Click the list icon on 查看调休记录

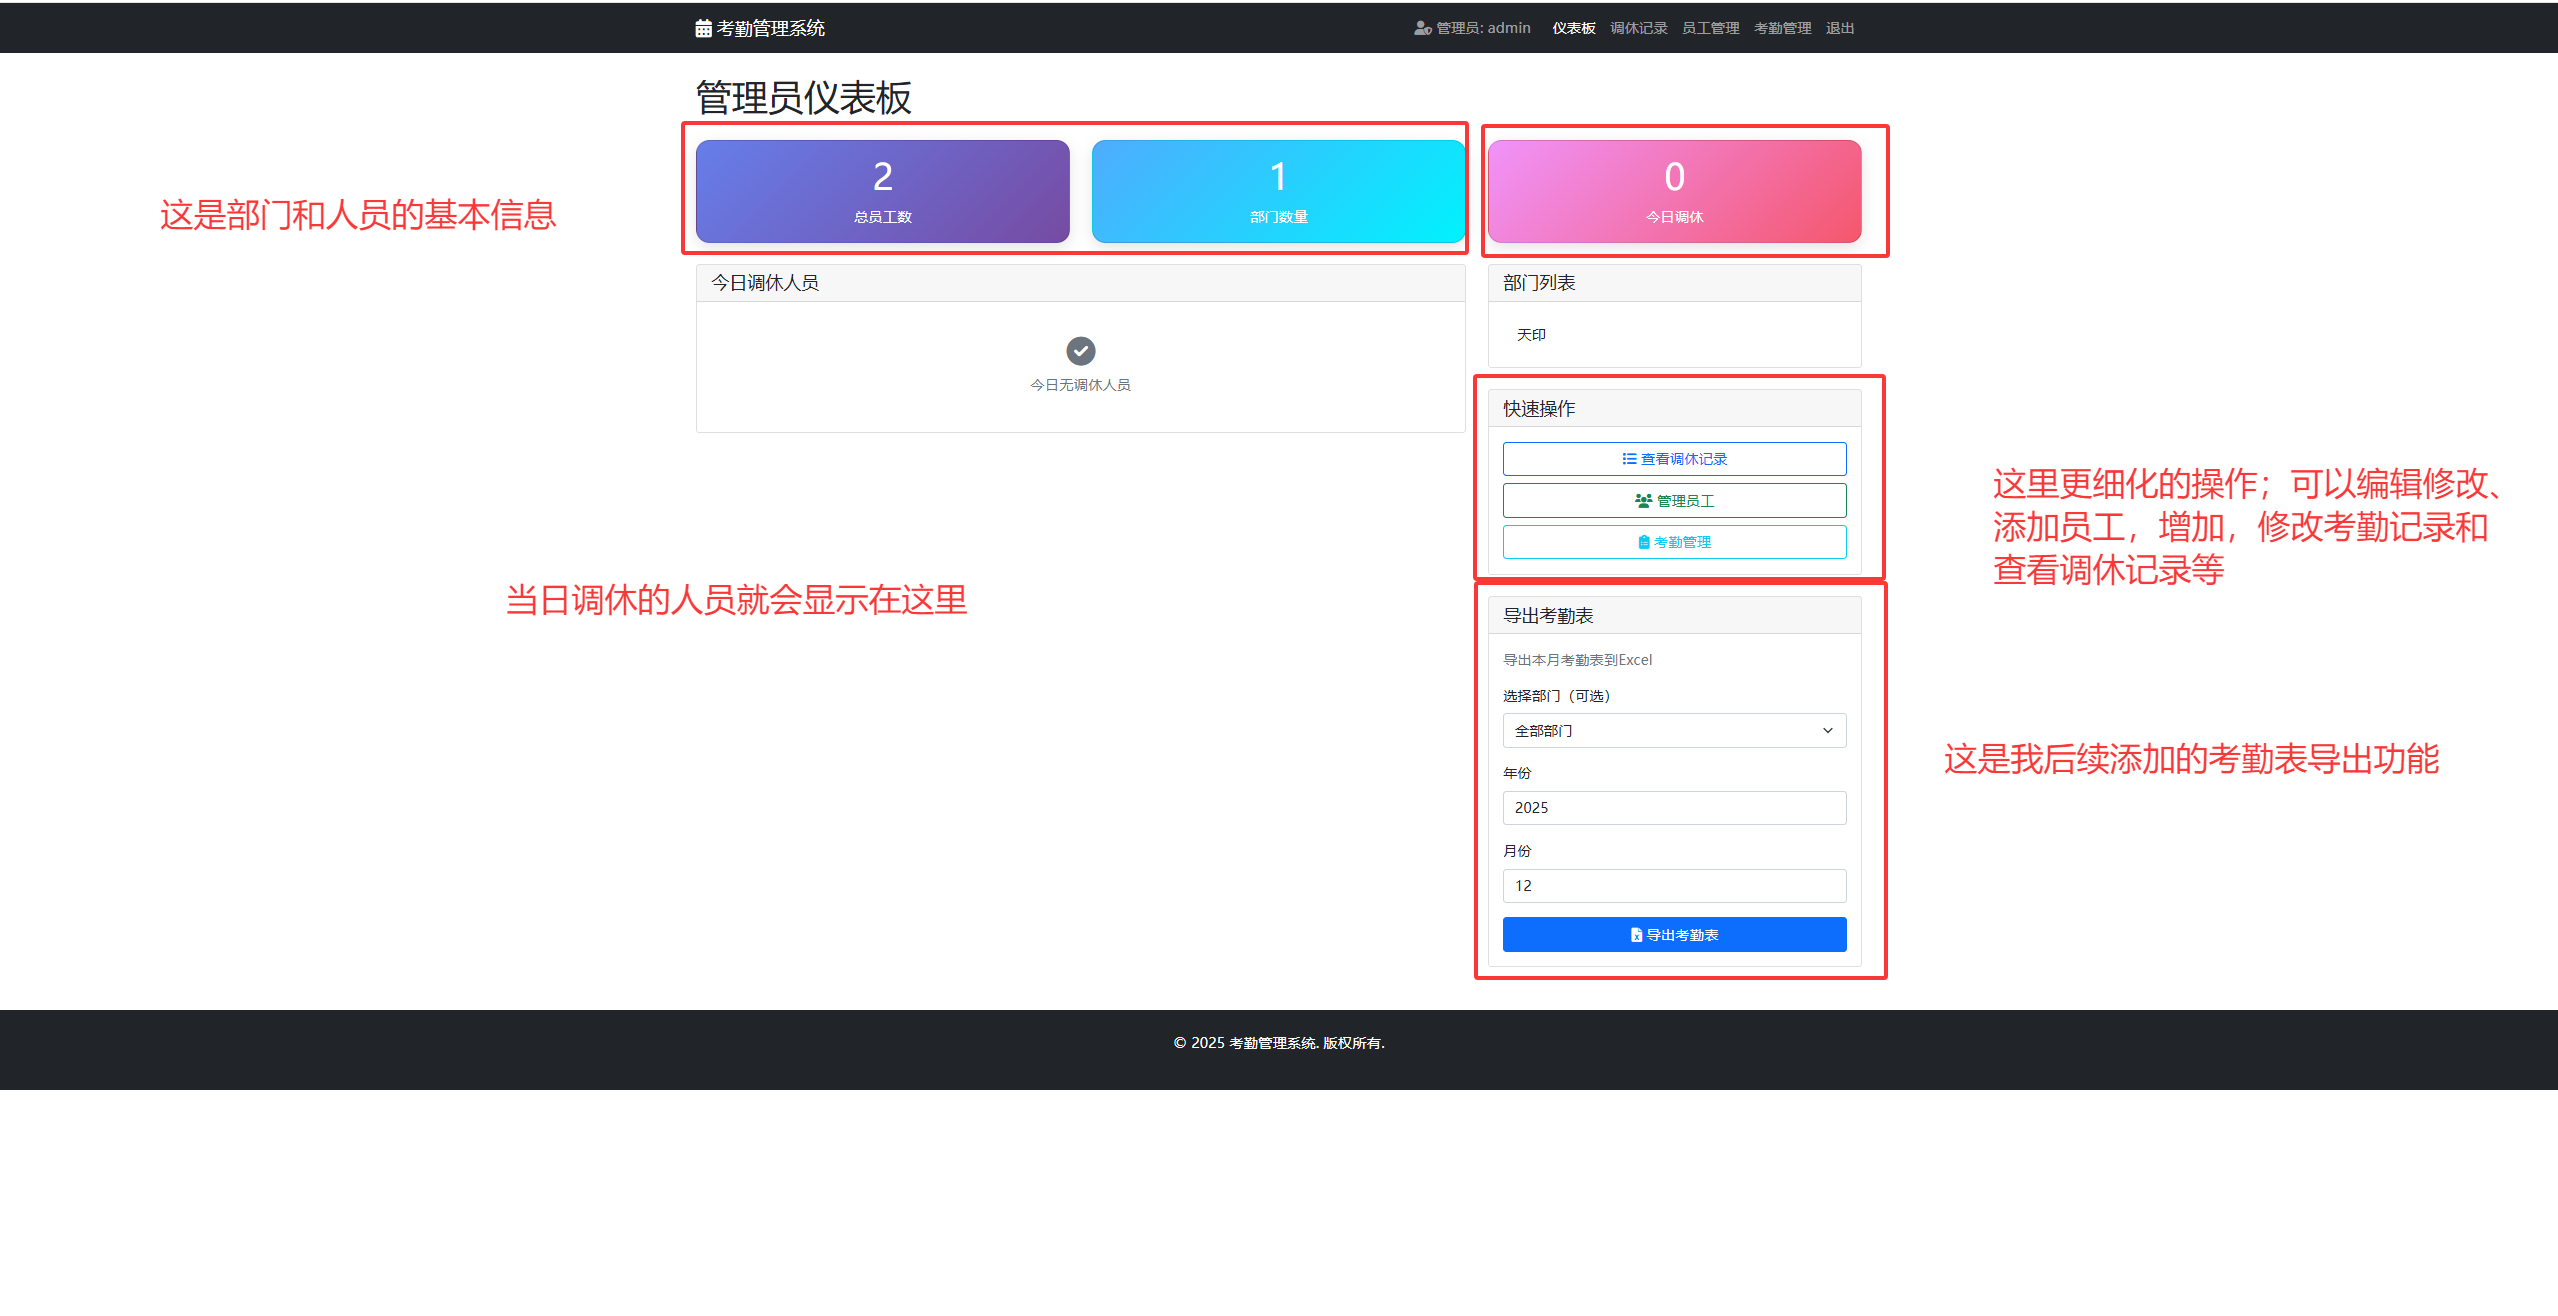pyautogui.click(x=1629, y=459)
